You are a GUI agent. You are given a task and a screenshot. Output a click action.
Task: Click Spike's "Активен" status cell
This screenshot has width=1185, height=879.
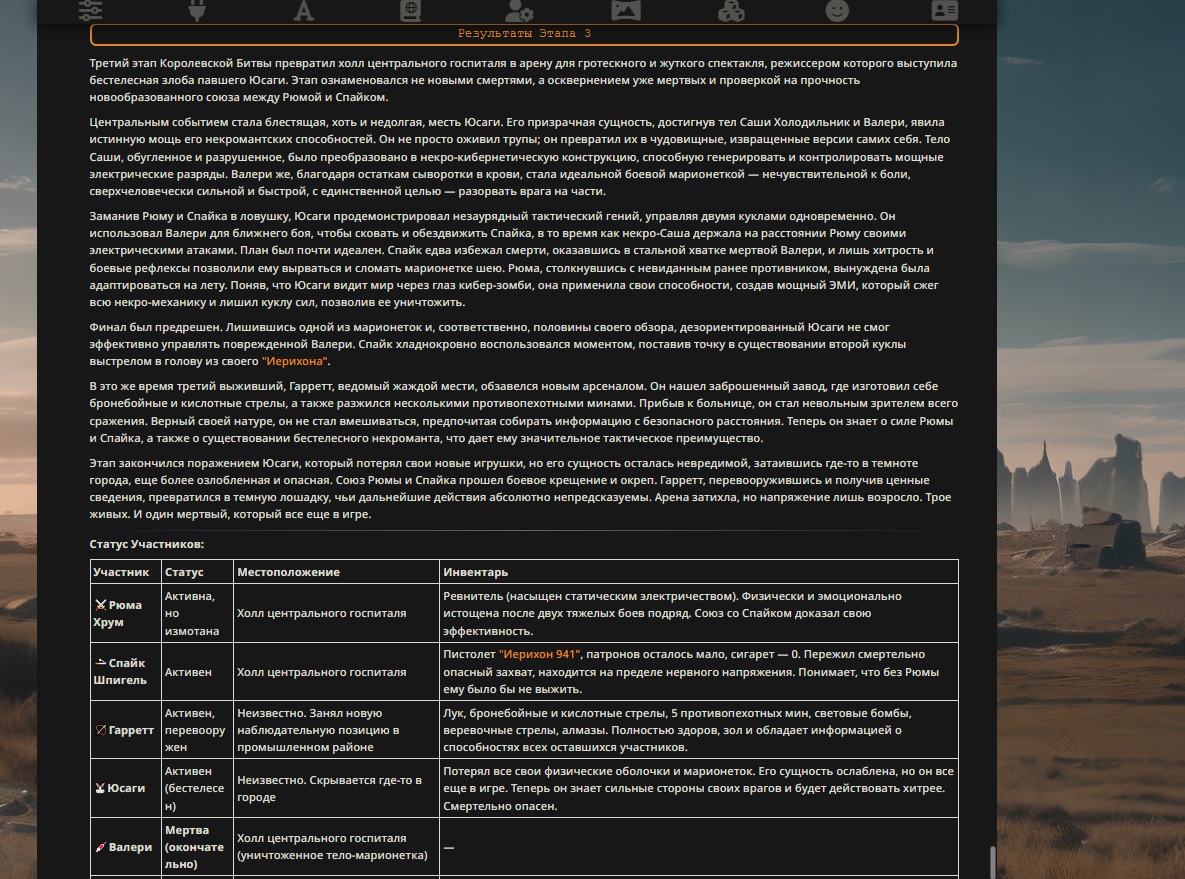[x=197, y=672]
